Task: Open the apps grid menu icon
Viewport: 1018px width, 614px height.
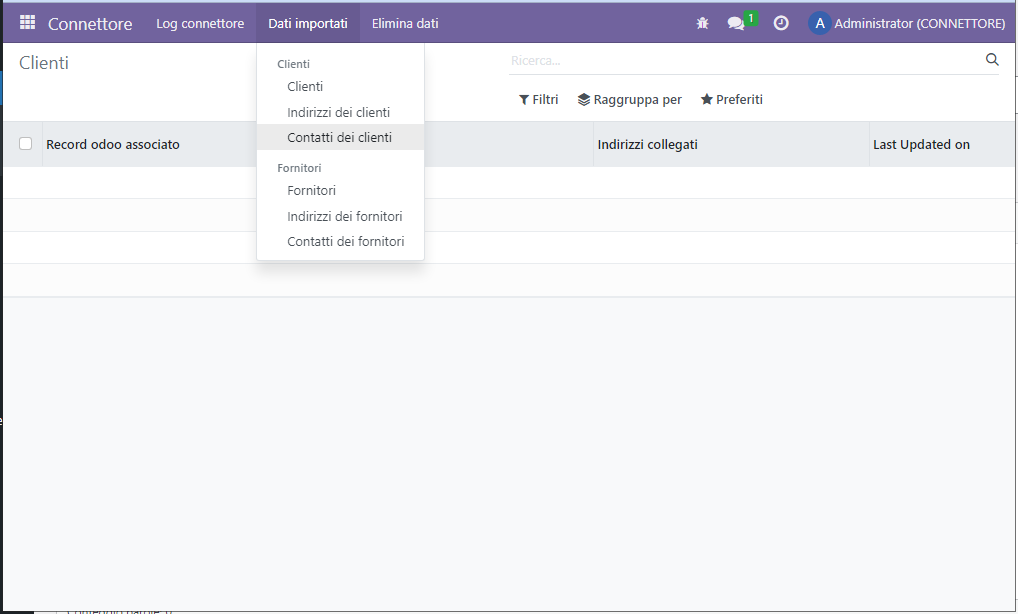Action: pos(27,23)
